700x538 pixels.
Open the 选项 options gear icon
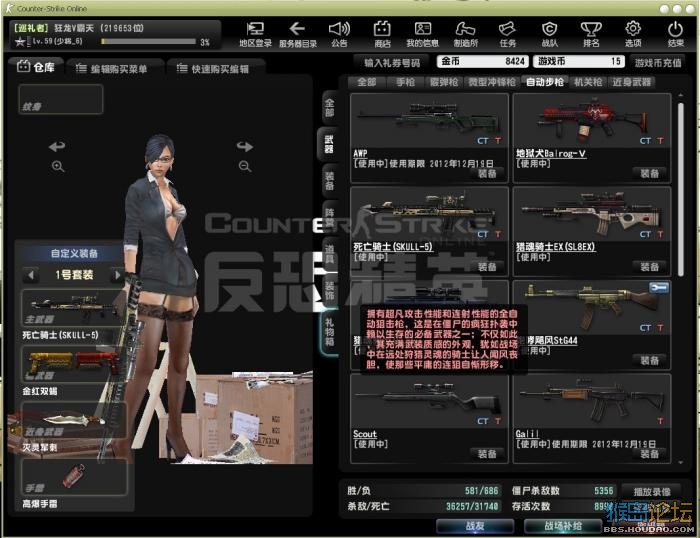633,34
